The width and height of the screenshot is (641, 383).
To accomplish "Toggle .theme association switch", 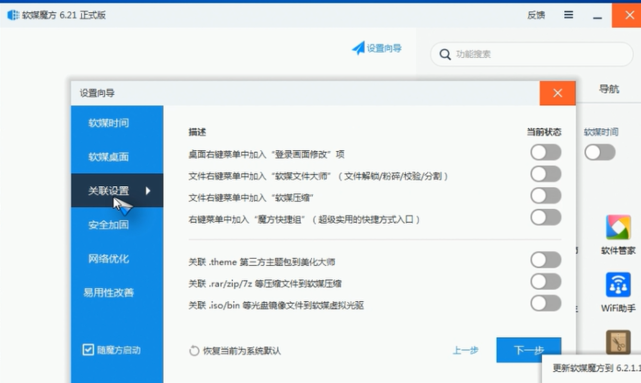I will [546, 260].
